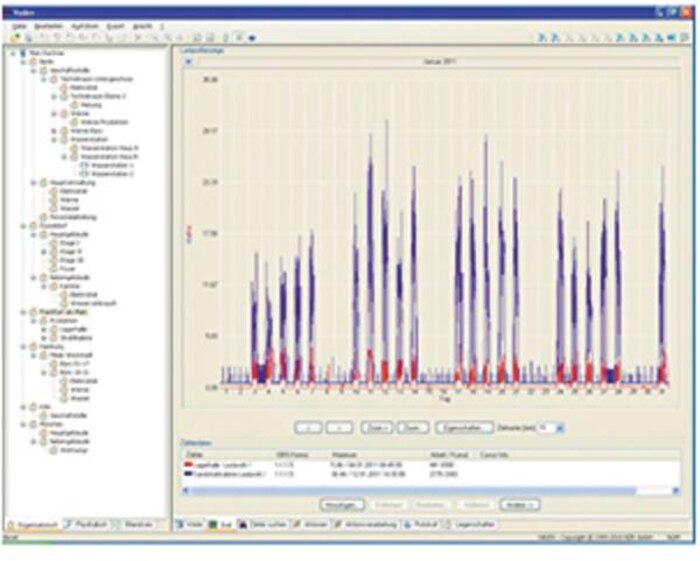This screenshot has height=561, width=700.
Task: Select the first Wasserzähler meter icon in tree
Action: coord(84,165)
